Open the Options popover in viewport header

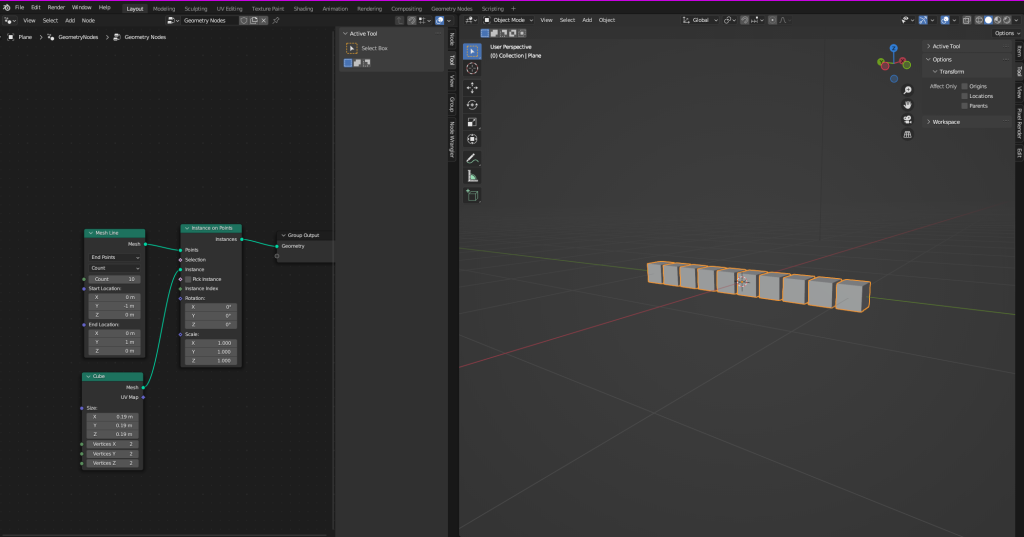(1004, 33)
